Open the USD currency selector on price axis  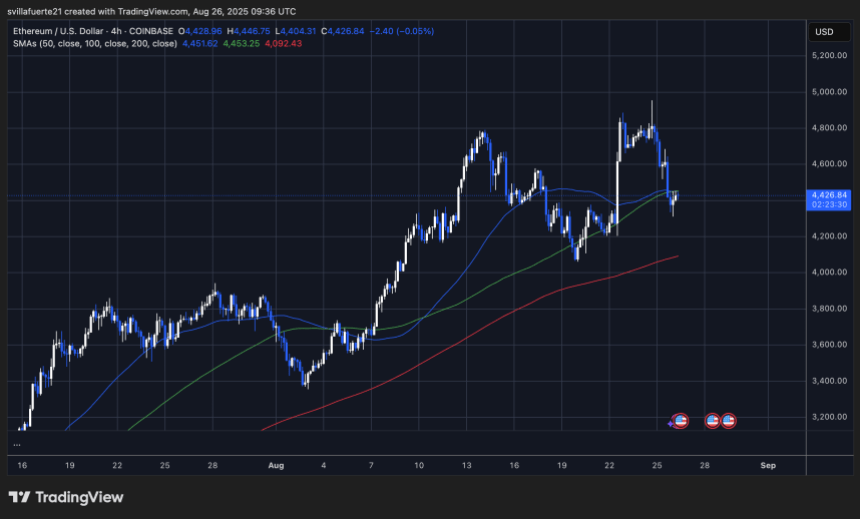[824, 32]
